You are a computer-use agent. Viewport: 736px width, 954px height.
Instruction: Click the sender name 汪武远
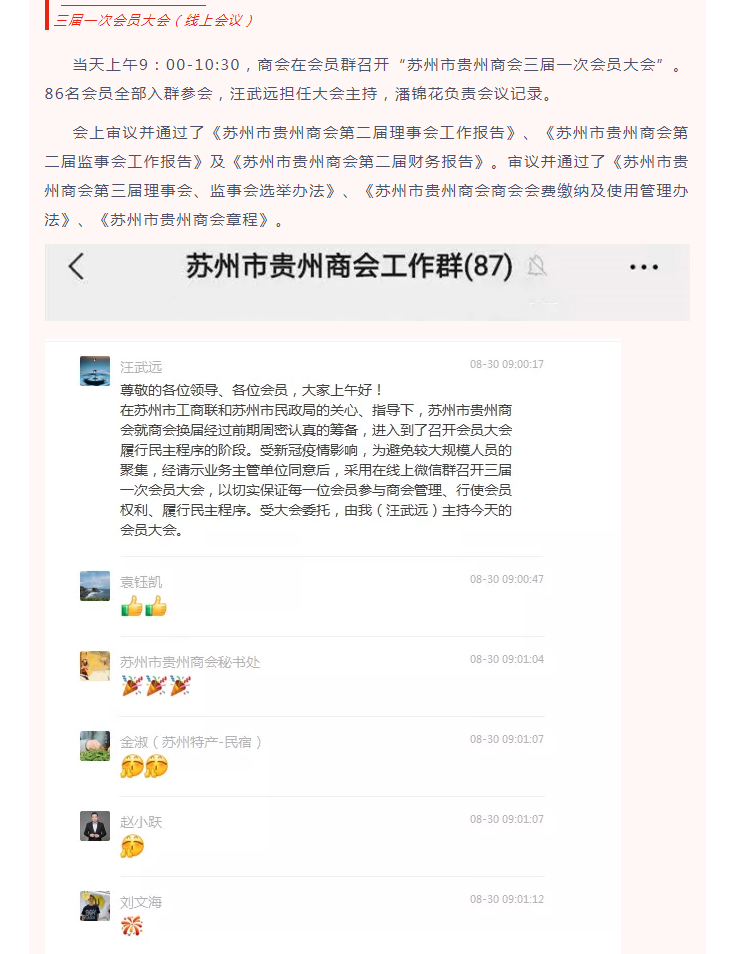pyautogui.click(x=141, y=367)
